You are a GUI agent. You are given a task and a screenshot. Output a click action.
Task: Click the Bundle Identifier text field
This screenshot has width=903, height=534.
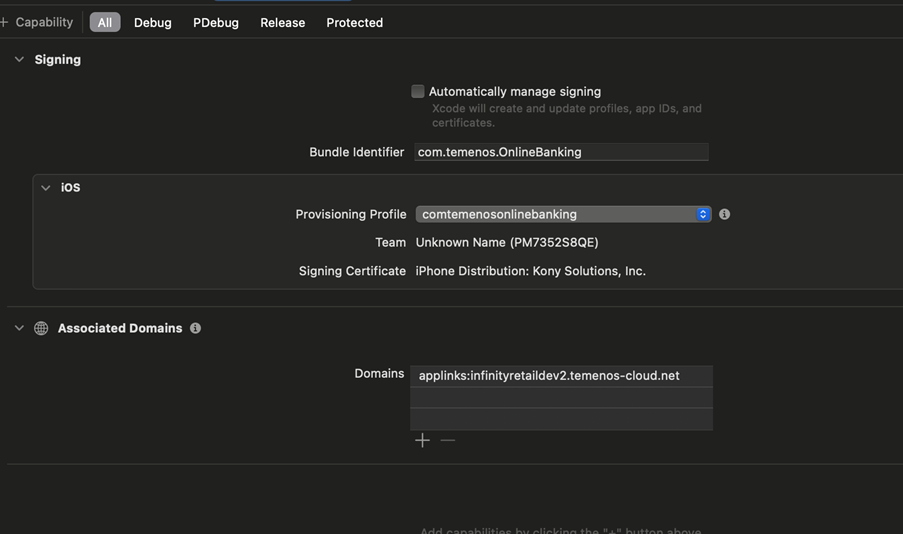pyautogui.click(x=561, y=152)
